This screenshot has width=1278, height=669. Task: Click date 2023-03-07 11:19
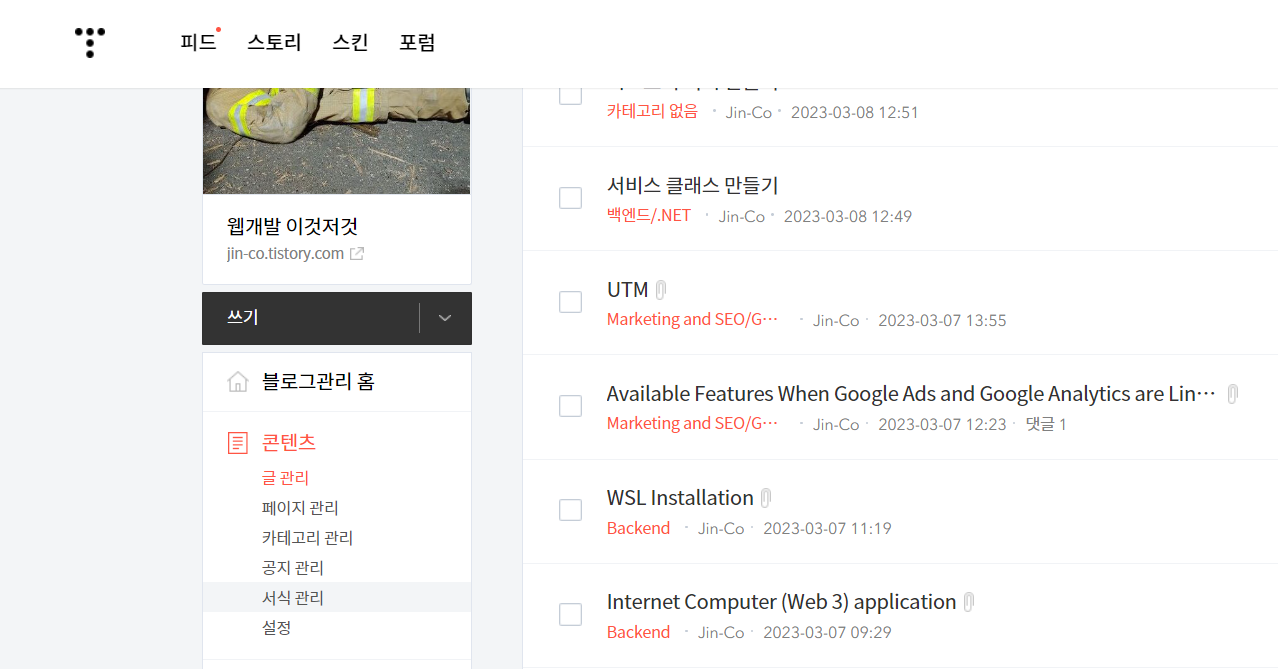[827, 529]
